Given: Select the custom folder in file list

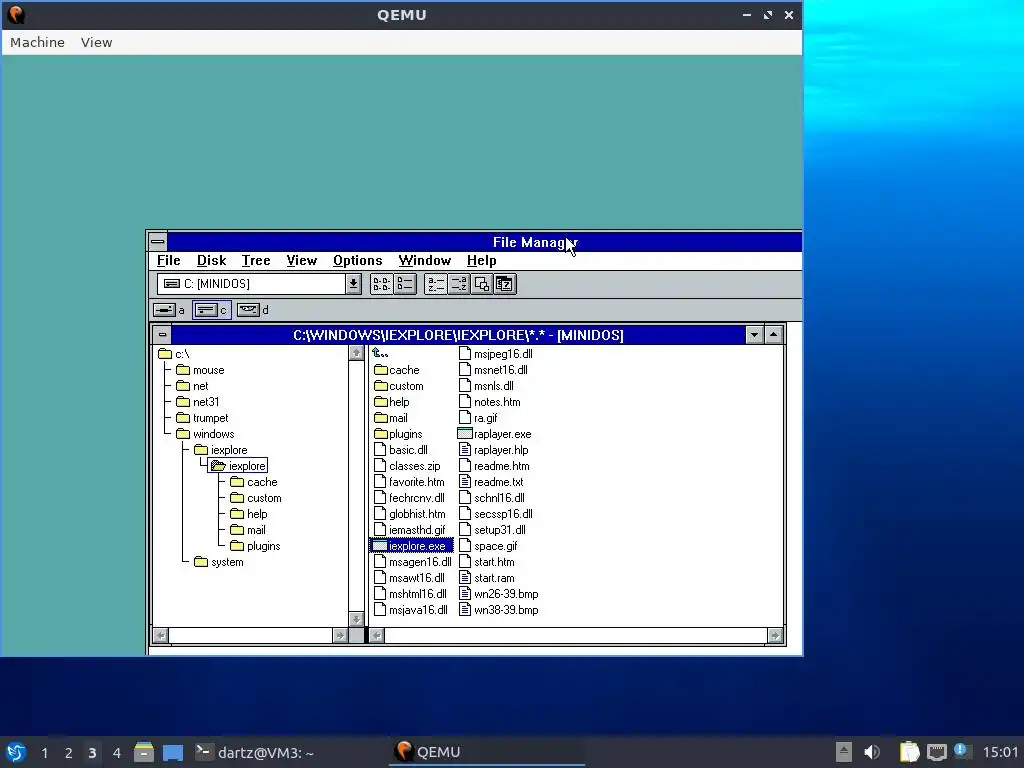Looking at the screenshot, I should click(398, 386).
